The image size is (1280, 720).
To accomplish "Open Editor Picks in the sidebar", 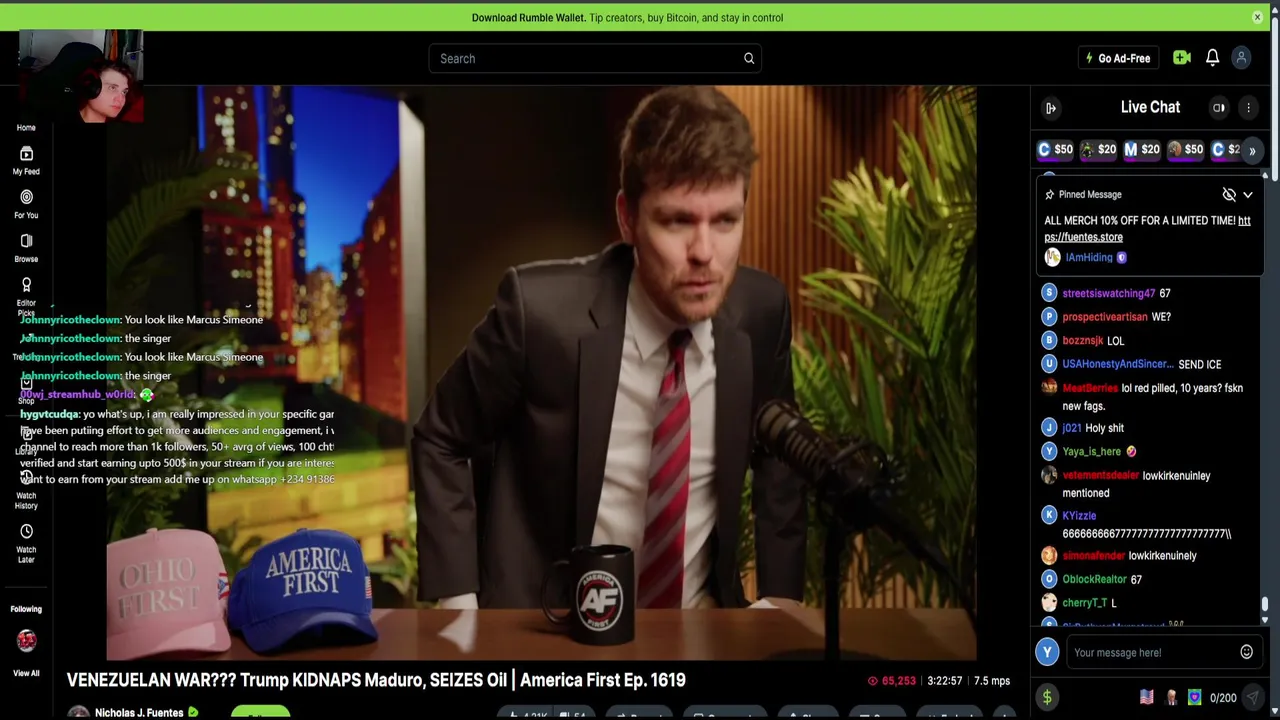I will (26, 297).
